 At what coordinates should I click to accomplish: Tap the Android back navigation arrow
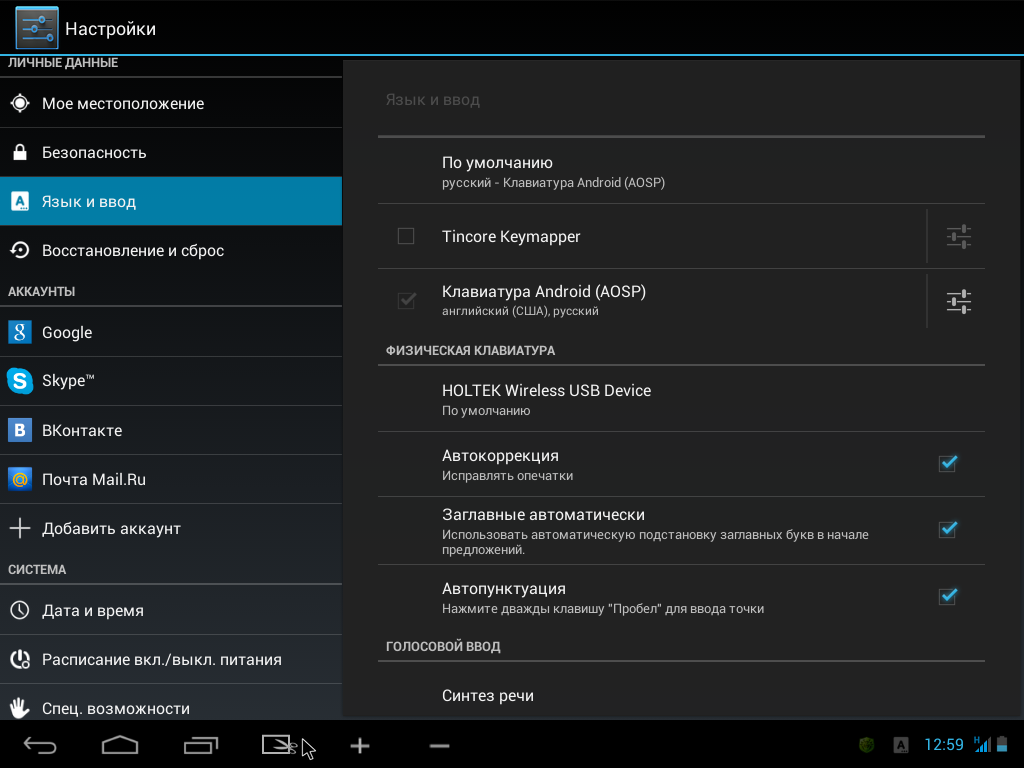40,745
